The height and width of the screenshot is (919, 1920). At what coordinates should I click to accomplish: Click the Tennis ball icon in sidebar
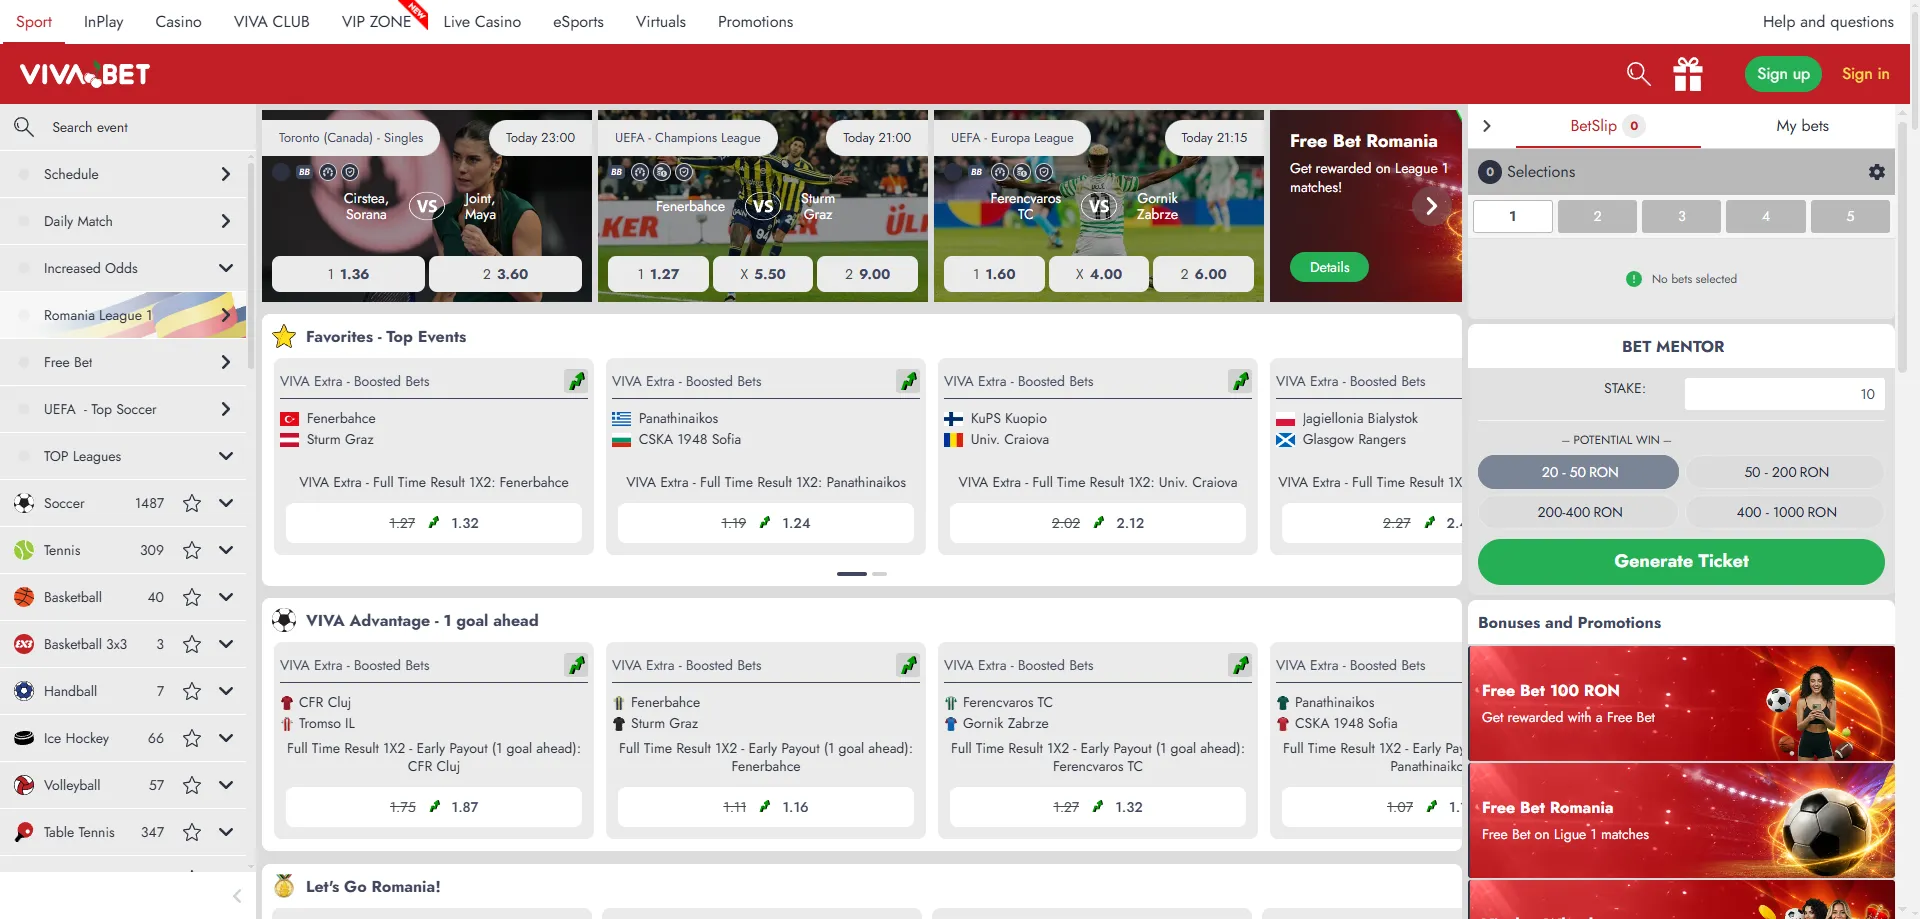click(x=24, y=550)
